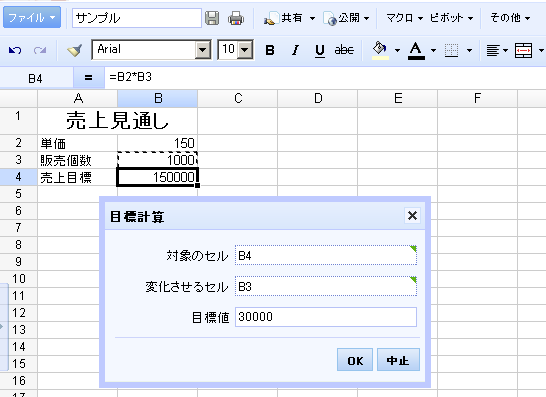Select row 10 header

[18, 279]
